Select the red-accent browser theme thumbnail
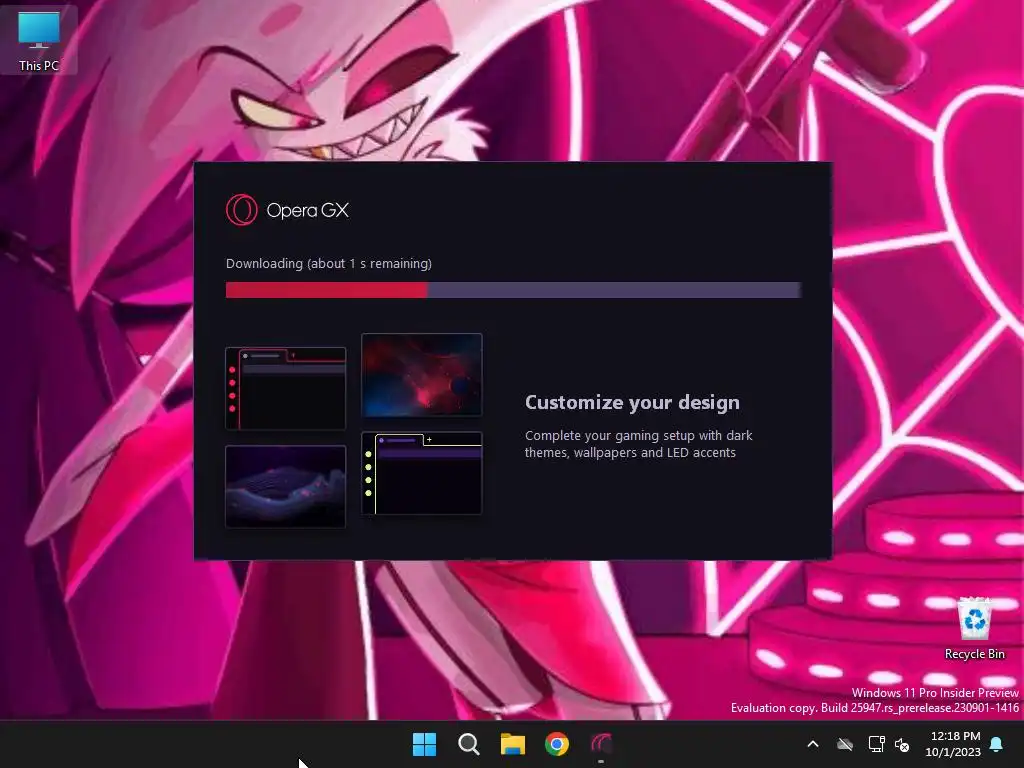 285,389
